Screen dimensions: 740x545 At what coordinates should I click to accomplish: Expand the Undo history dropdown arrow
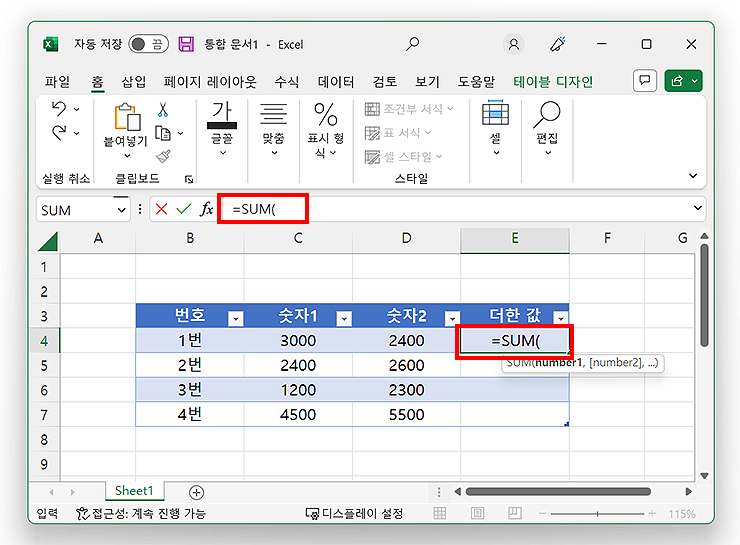(77, 109)
